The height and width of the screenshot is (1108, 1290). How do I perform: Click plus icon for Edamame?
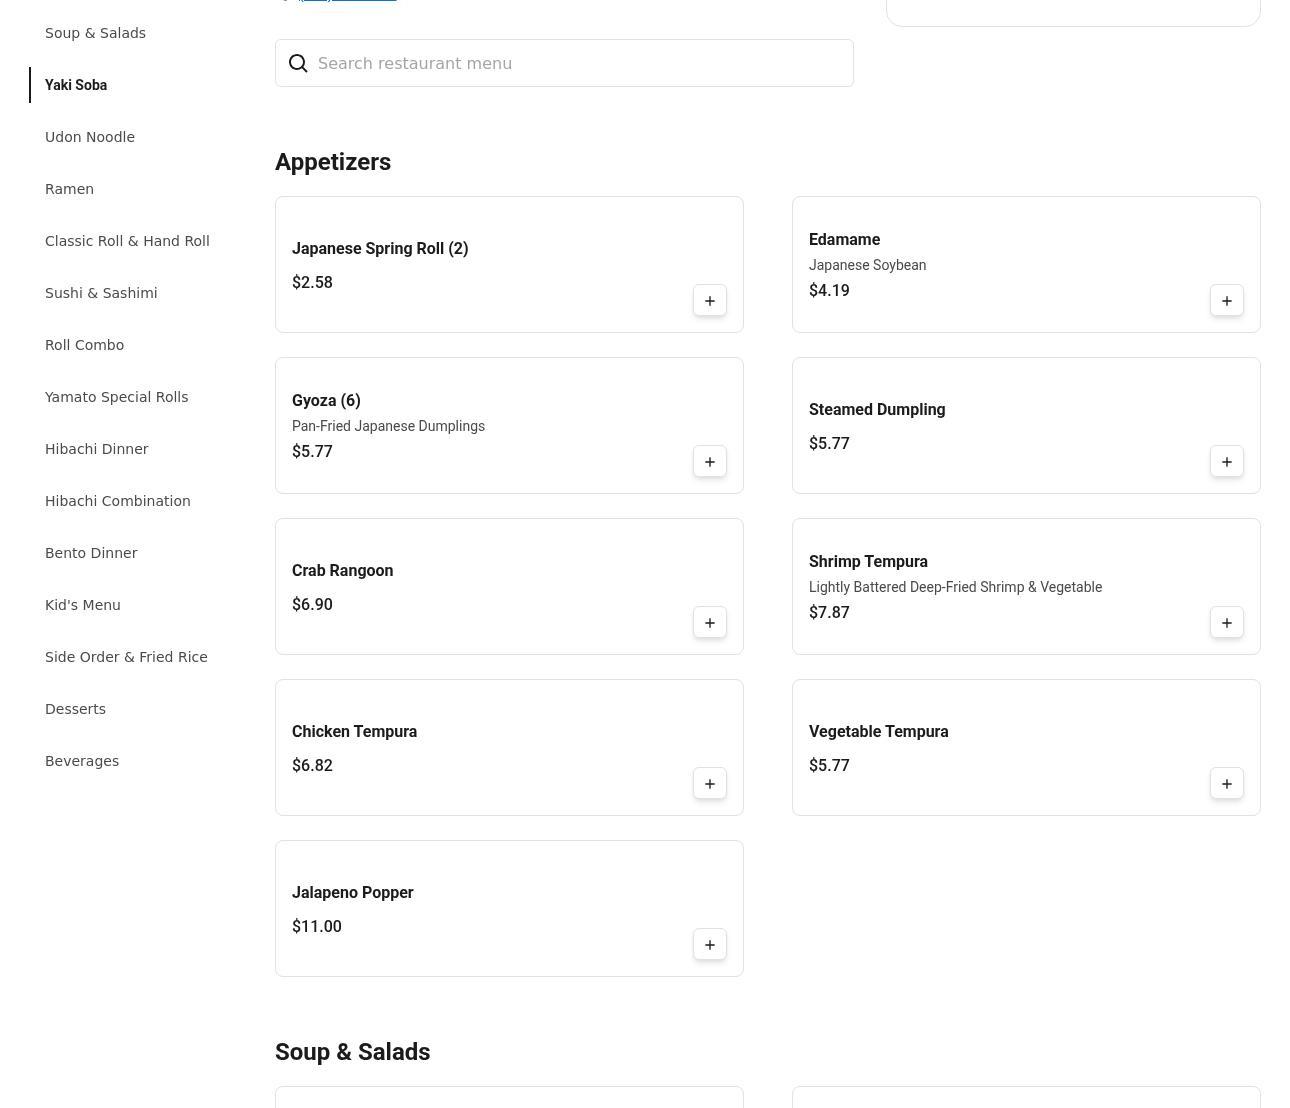[x=1226, y=301]
